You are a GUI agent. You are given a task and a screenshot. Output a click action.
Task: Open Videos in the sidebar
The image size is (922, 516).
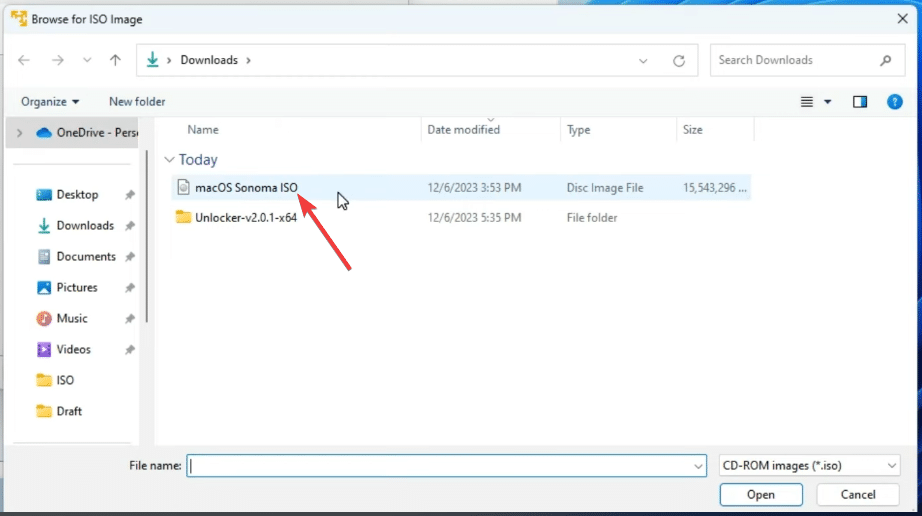74,350
